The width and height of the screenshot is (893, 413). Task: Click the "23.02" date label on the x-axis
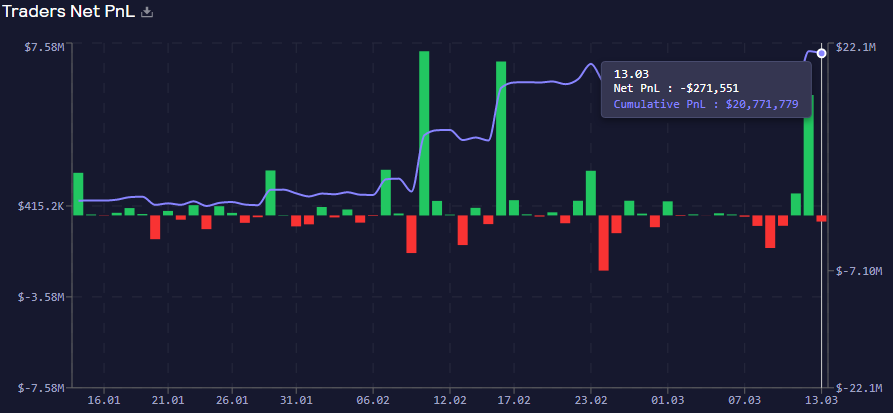591,400
